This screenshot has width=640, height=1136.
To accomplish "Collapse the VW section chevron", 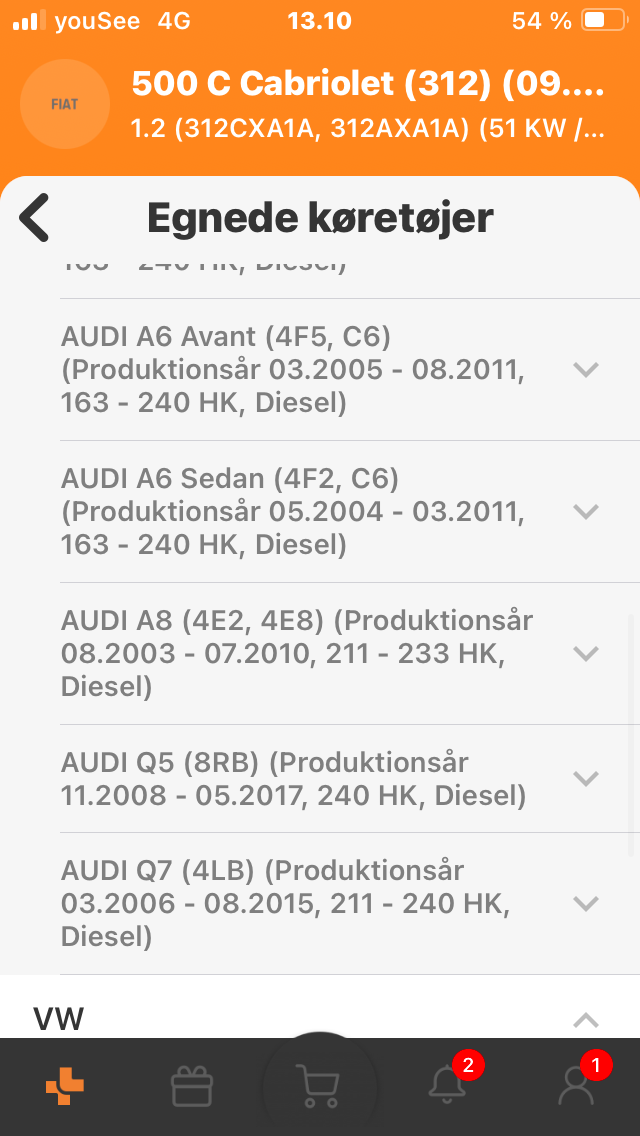I will pyautogui.click(x=586, y=1020).
